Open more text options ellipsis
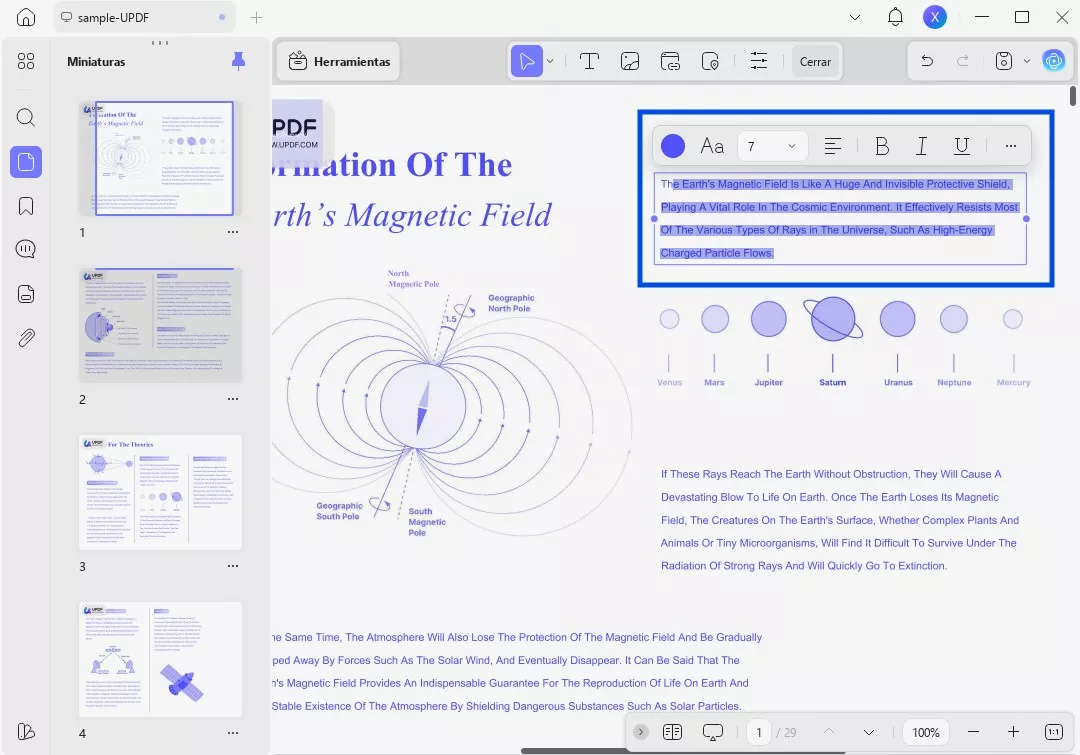The image size is (1080, 755). pos(1010,146)
